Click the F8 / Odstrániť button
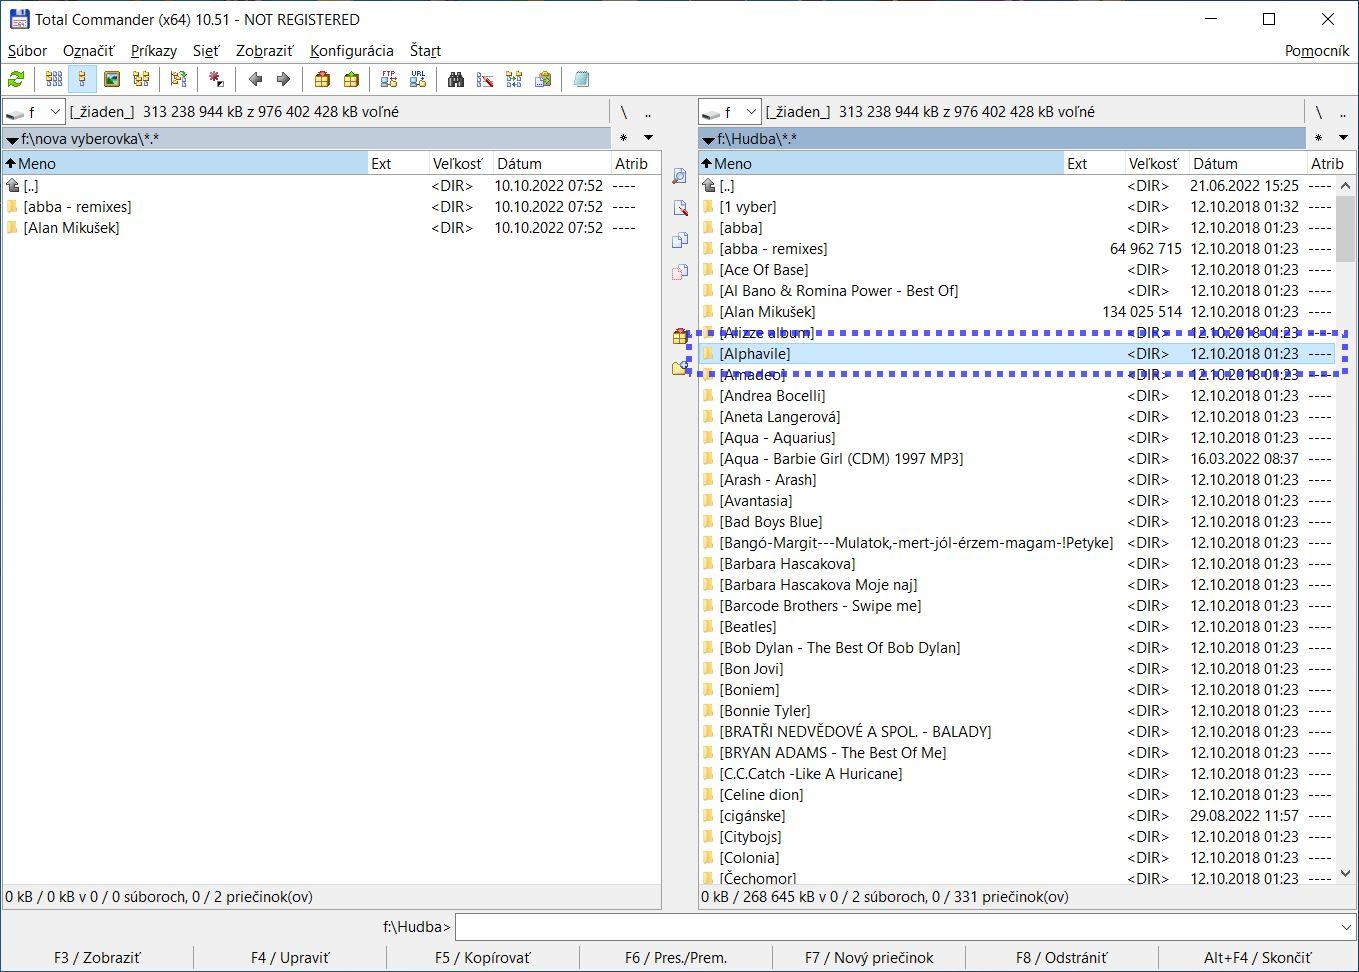 (x=1062, y=957)
